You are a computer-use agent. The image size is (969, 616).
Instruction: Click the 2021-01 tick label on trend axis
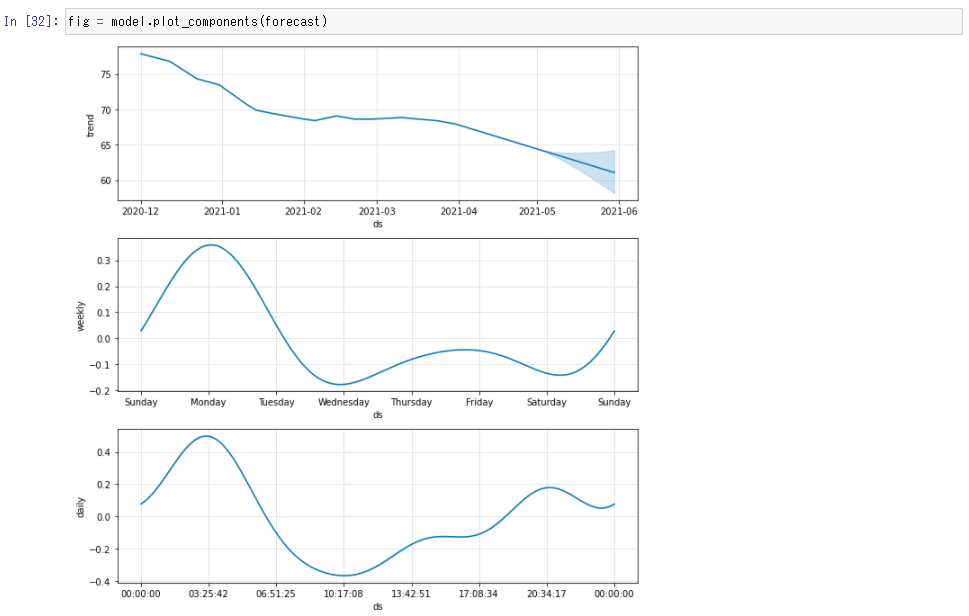pyautogui.click(x=222, y=211)
